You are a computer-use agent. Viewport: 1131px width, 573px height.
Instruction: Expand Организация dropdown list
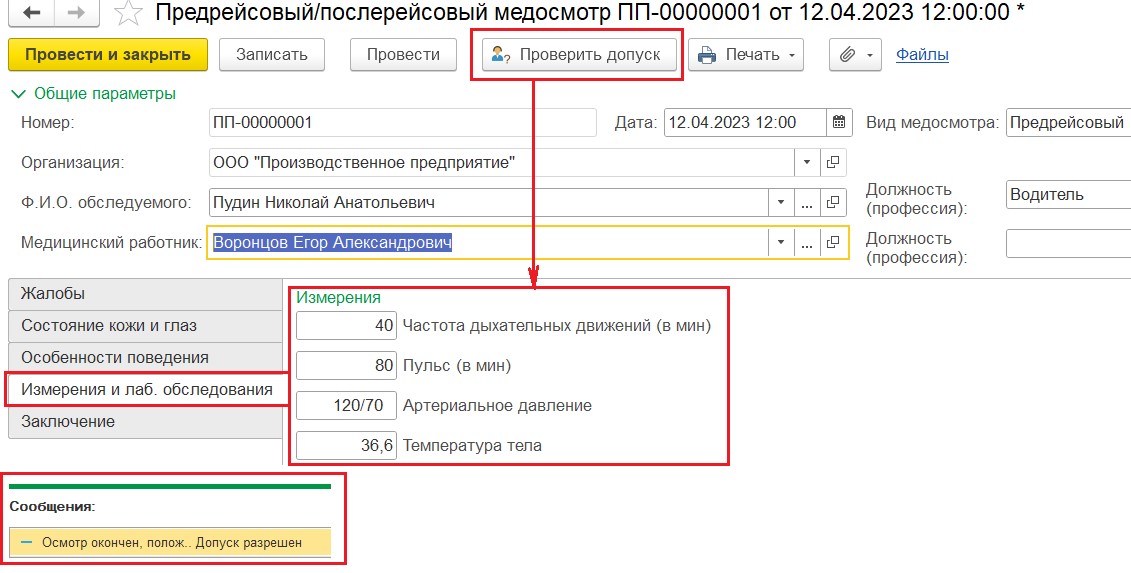click(807, 162)
